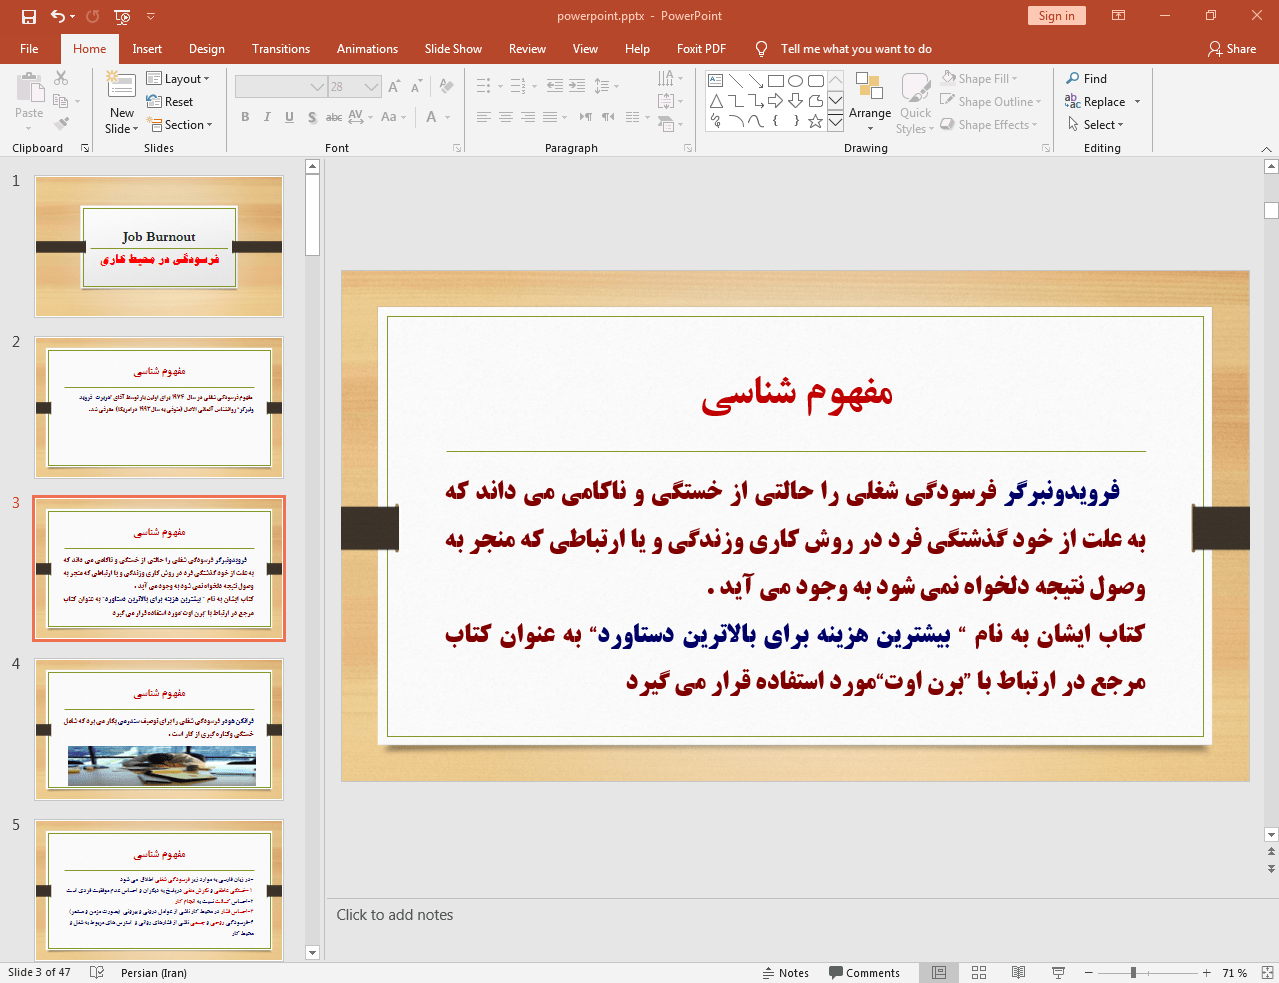1279x983 pixels.
Task: Toggle the Notes pane in status bar
Action: 786,973
